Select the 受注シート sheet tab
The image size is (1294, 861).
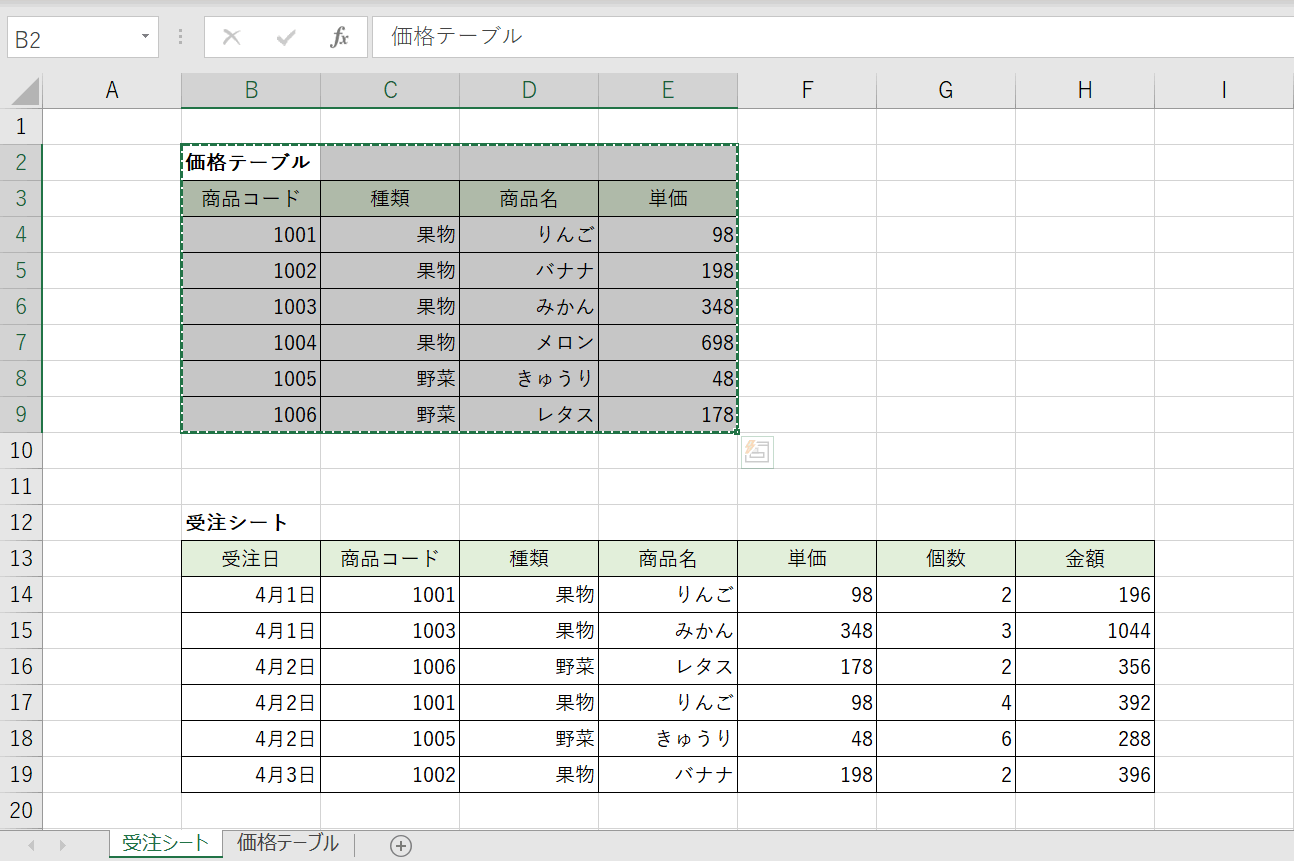(x=164, y=843)
